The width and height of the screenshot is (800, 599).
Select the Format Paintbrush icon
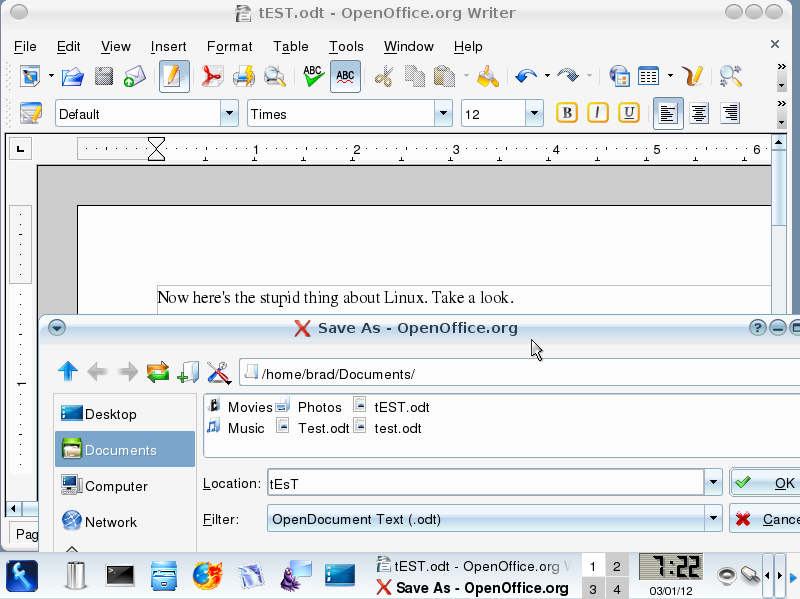(488, 77)
